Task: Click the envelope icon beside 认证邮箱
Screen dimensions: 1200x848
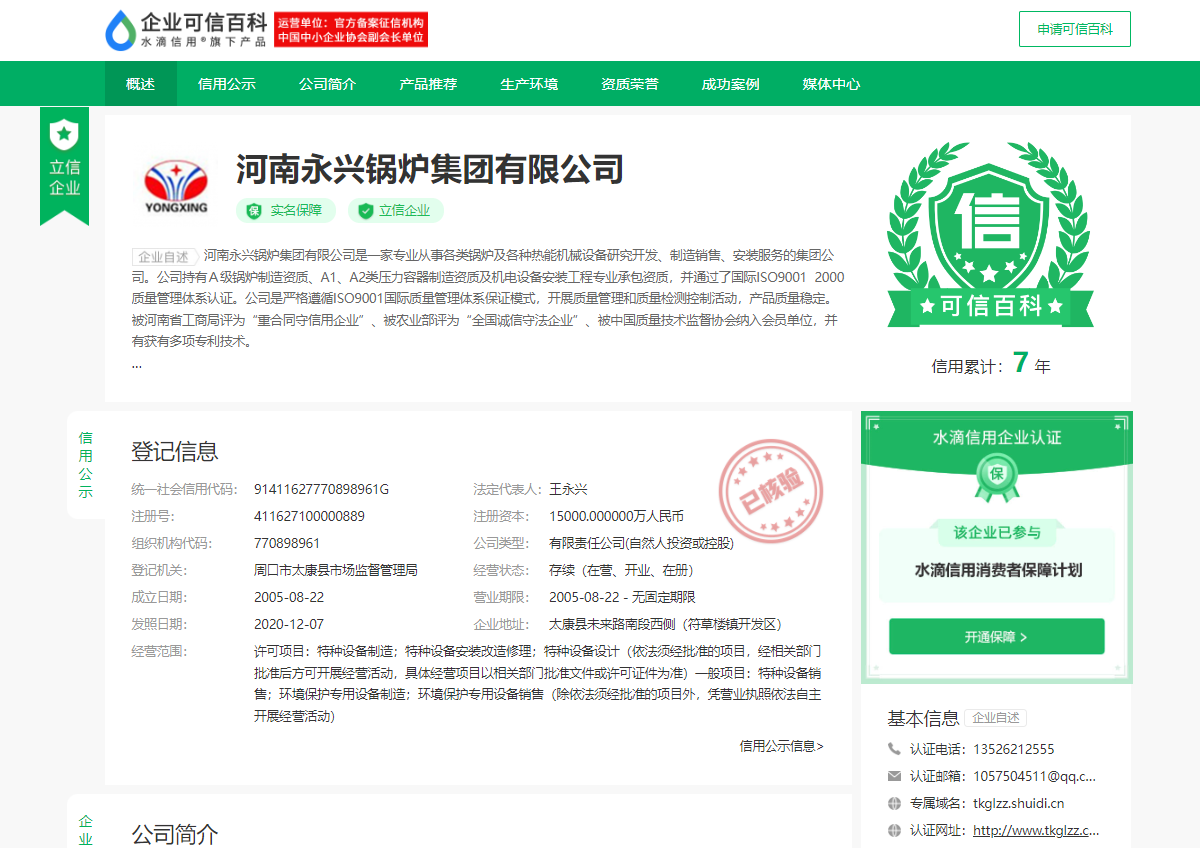Action: (x=894, y=776)
